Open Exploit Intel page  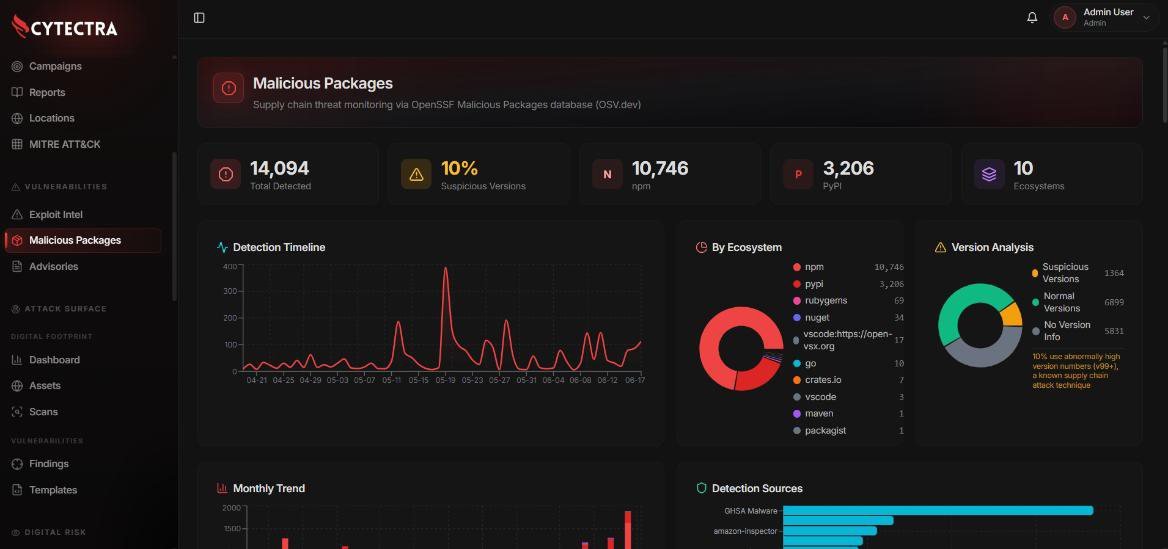point(56,215)
